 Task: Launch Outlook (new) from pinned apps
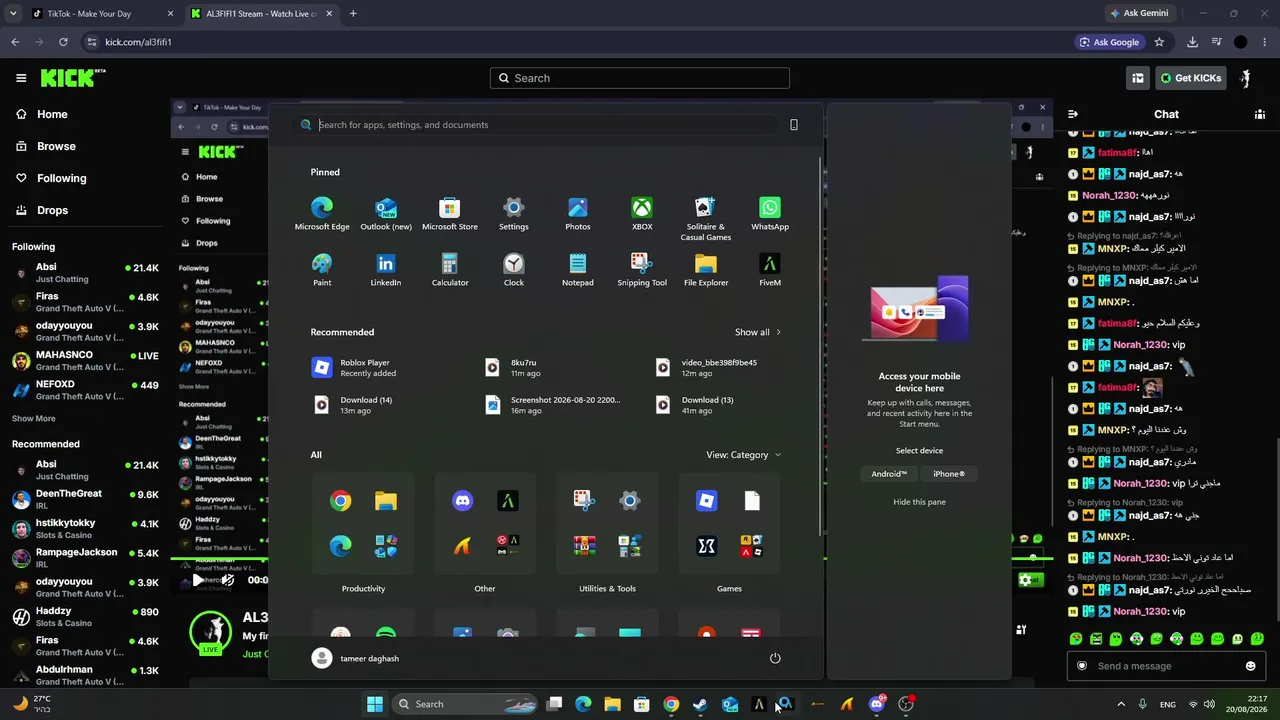386,214
